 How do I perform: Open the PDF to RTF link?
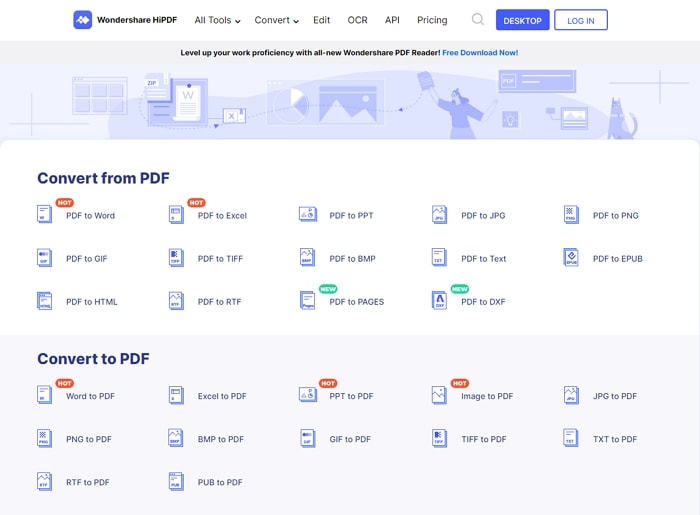click(219, 302)
